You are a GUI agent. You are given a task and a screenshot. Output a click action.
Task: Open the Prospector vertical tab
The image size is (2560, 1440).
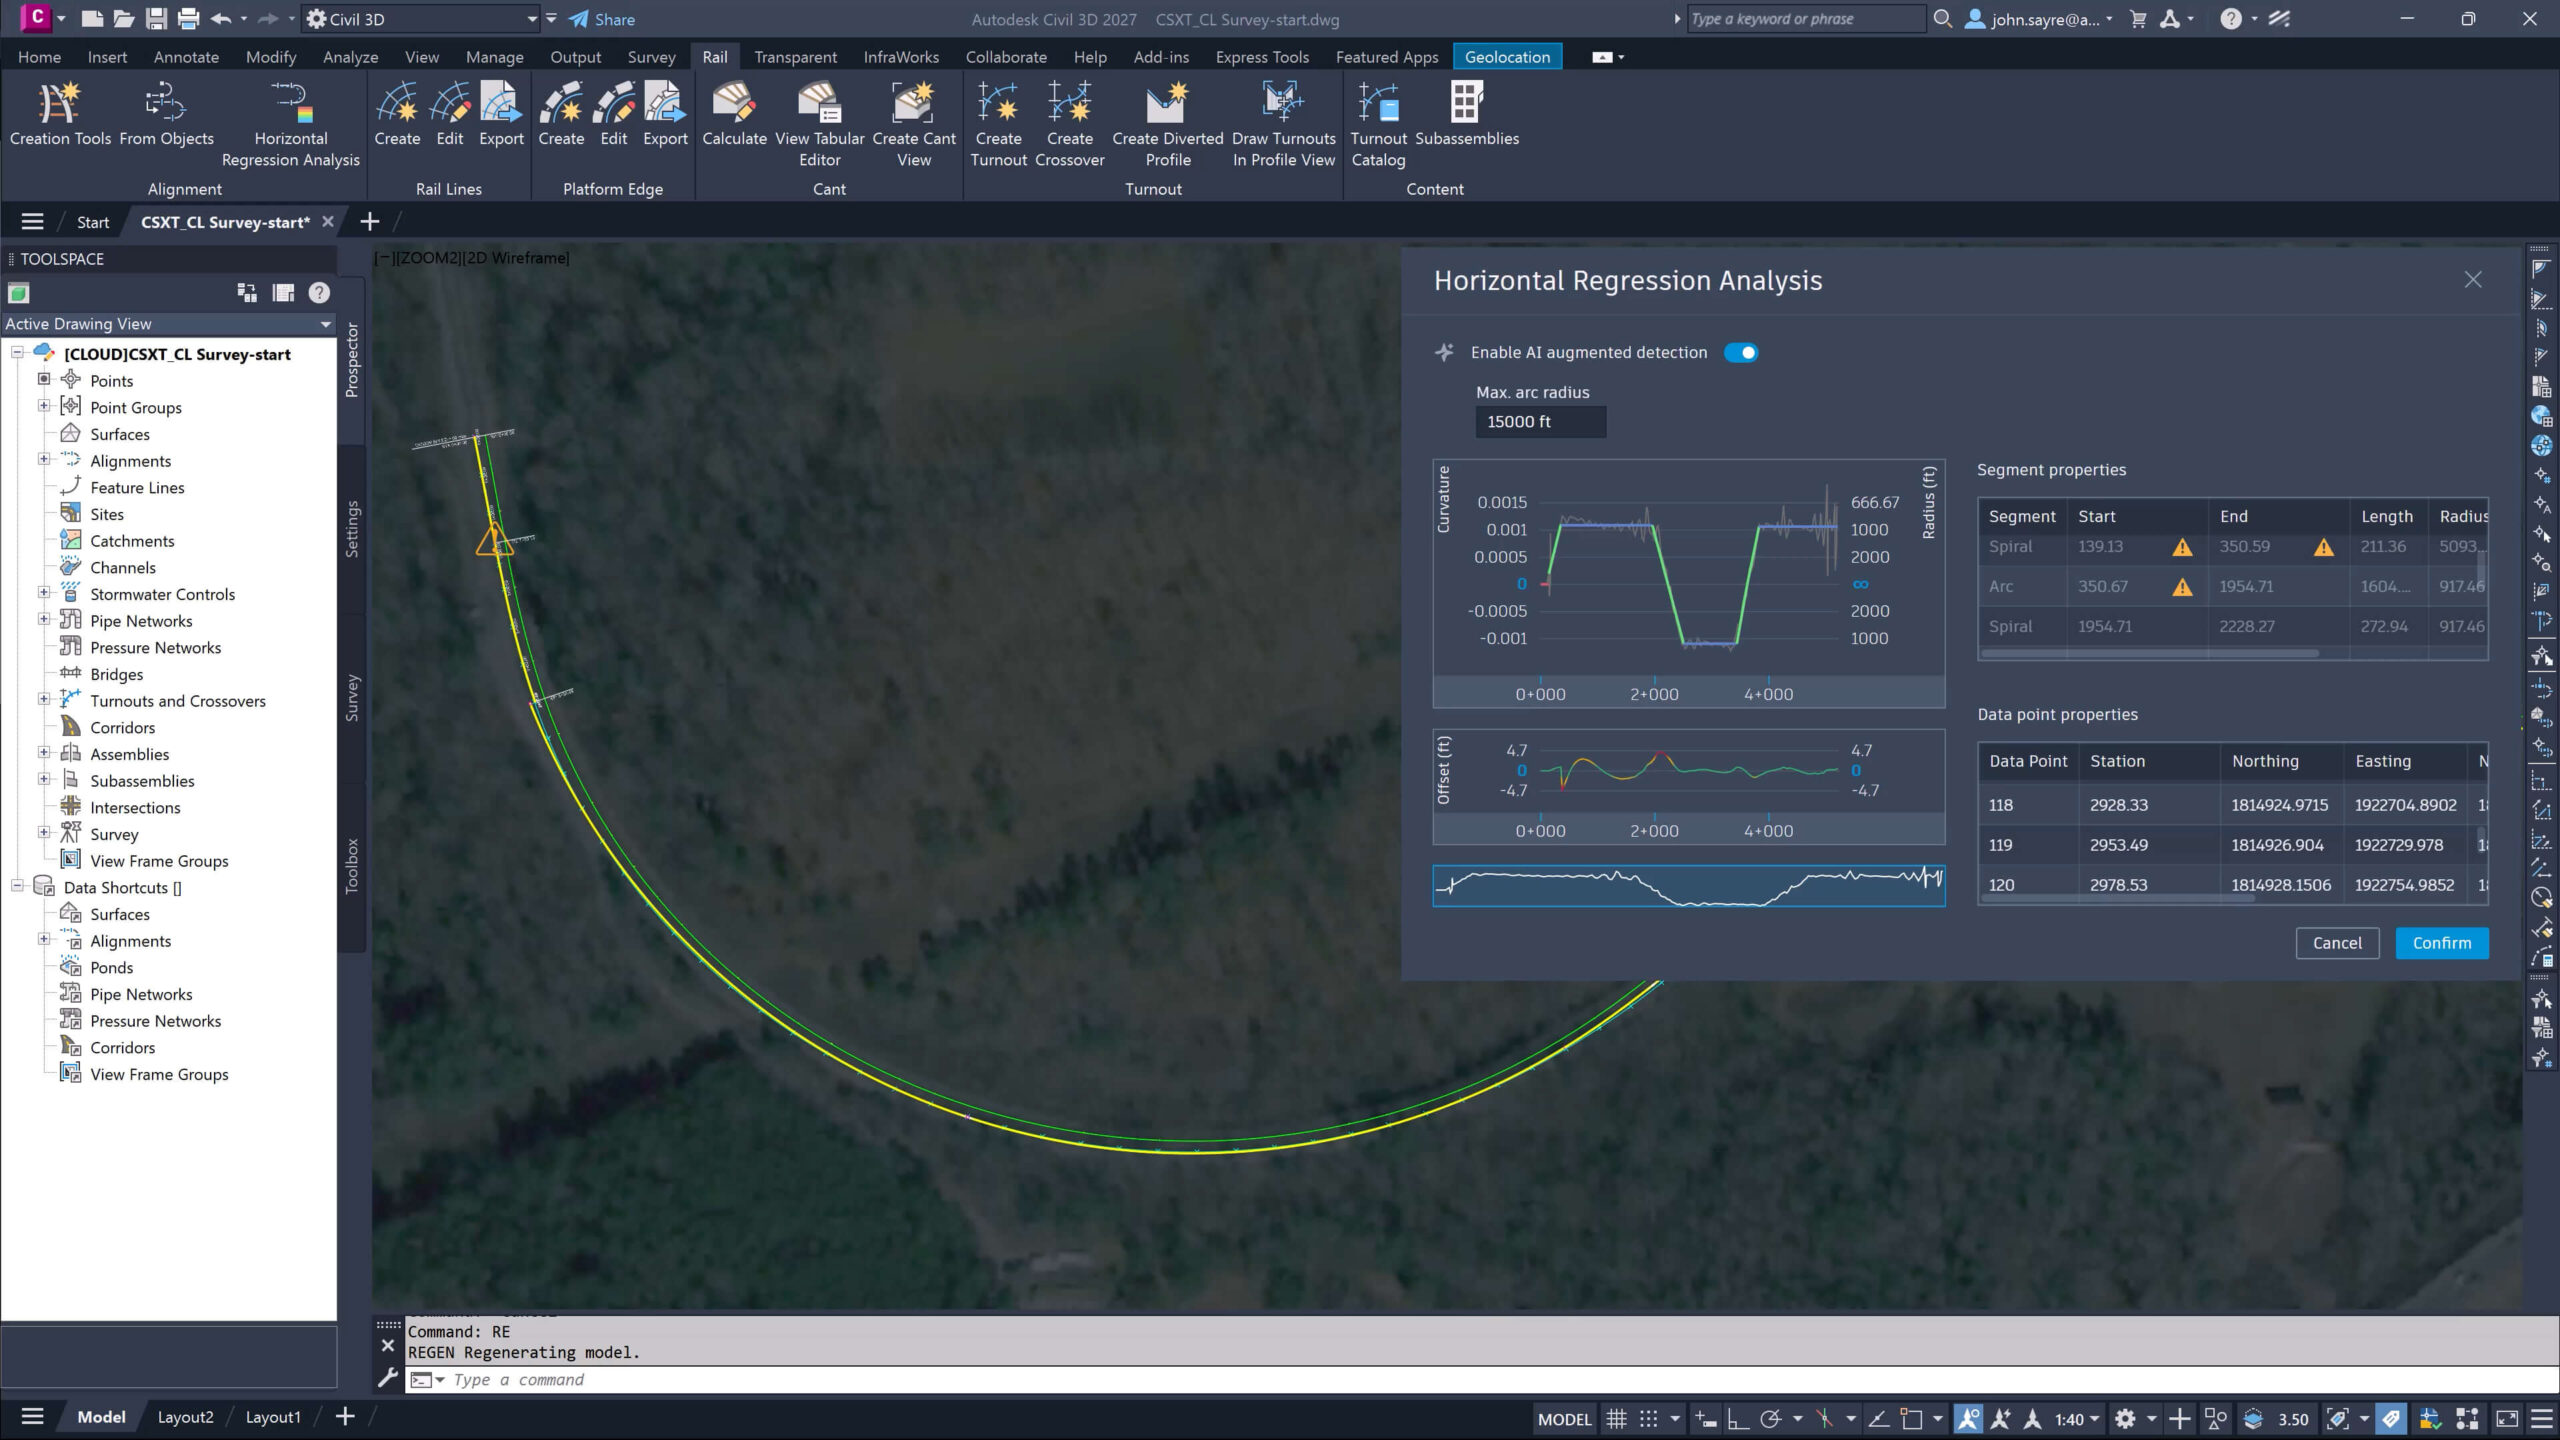[351, 360]
